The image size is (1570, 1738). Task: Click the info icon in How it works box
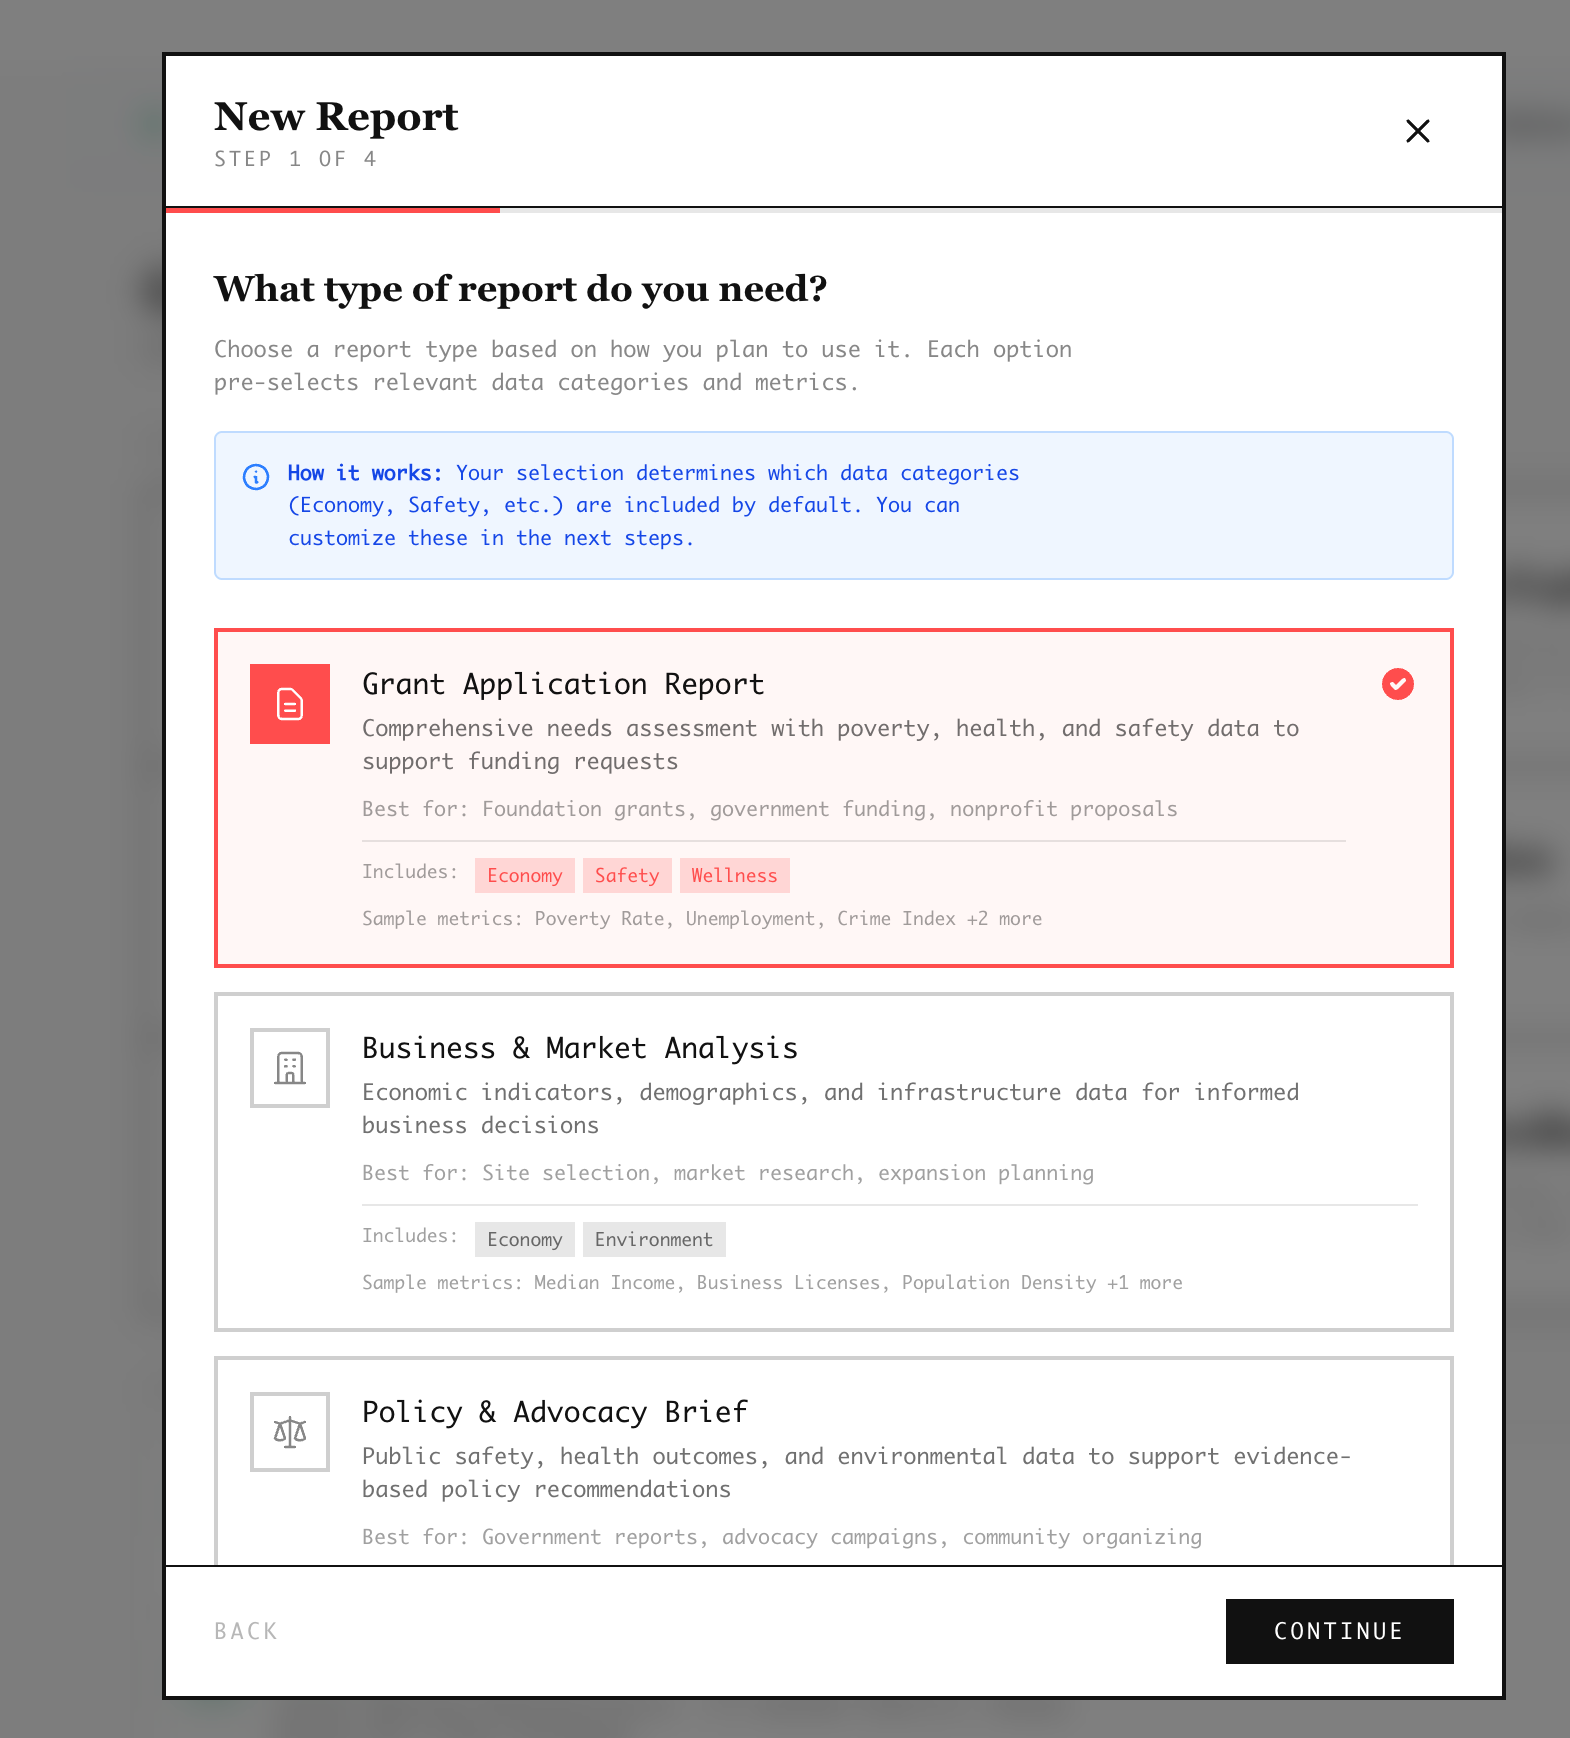256,477
